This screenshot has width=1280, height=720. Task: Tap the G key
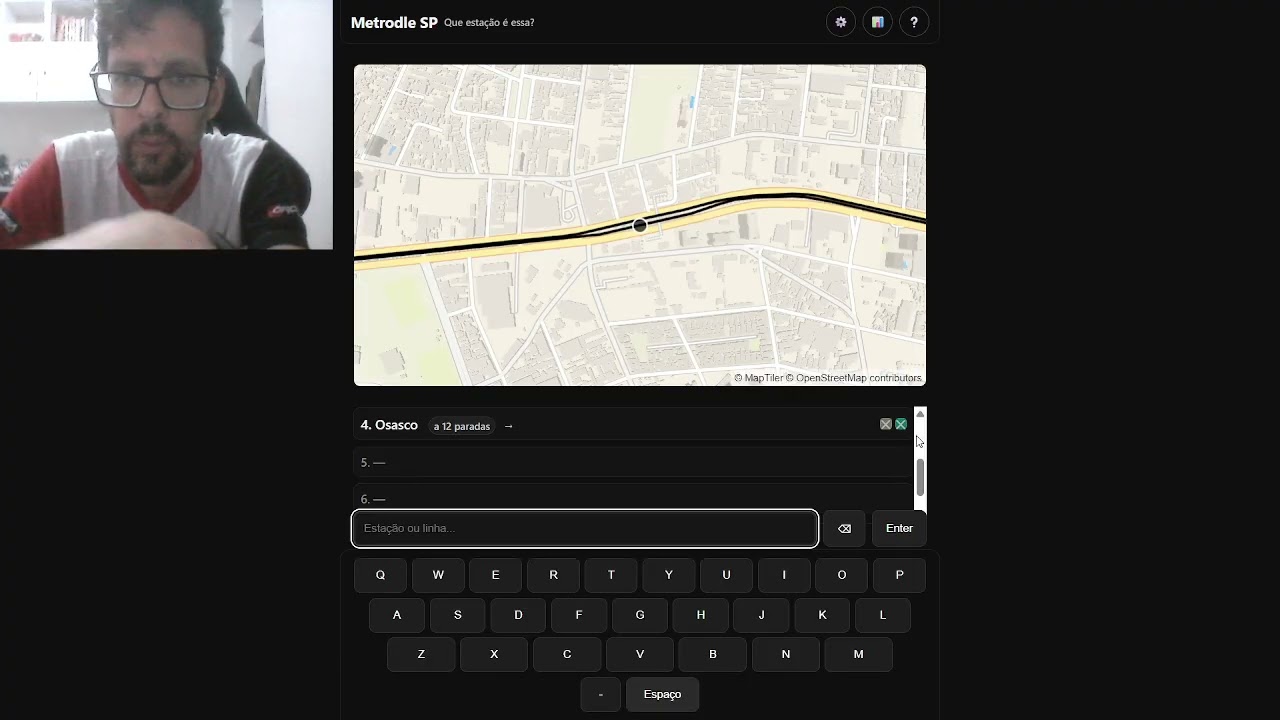tap(640, 615)
